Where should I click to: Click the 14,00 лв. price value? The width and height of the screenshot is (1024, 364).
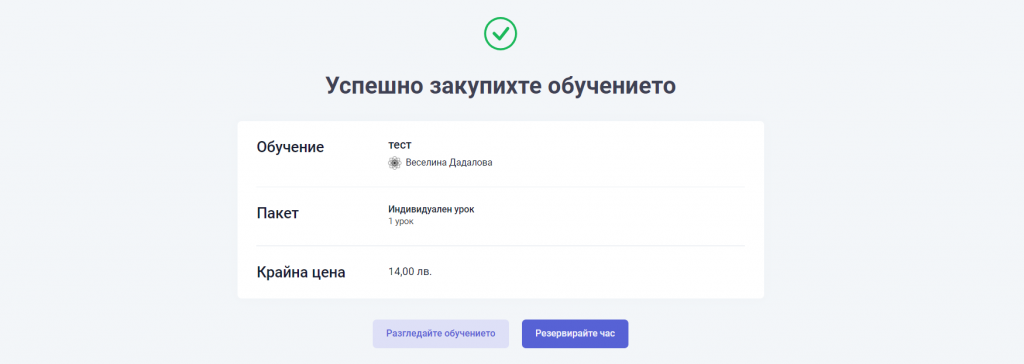click(410, 272)
